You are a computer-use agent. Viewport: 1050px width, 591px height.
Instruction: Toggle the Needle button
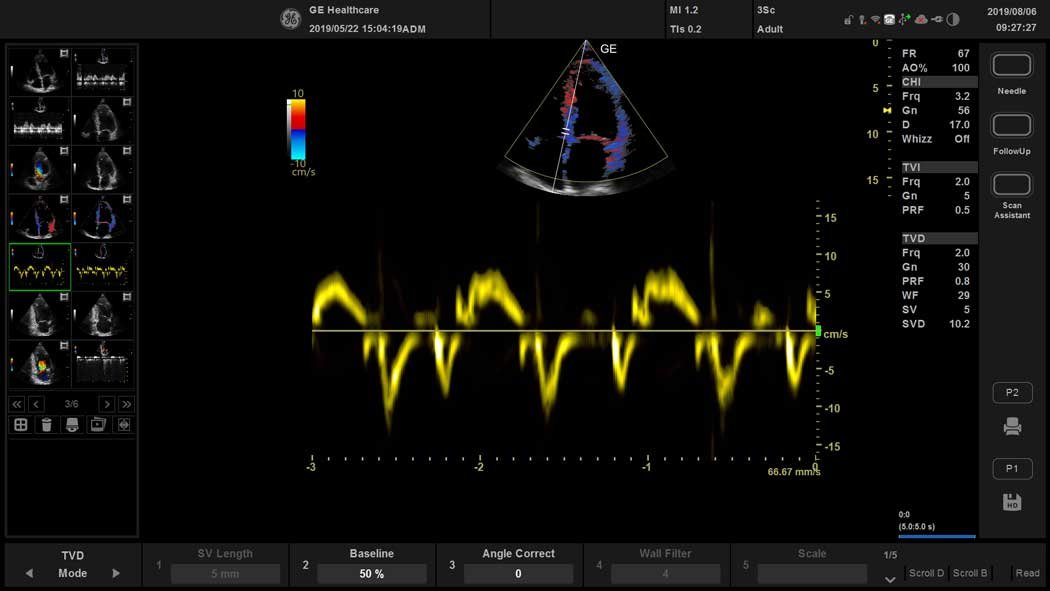pos(1012,66)
